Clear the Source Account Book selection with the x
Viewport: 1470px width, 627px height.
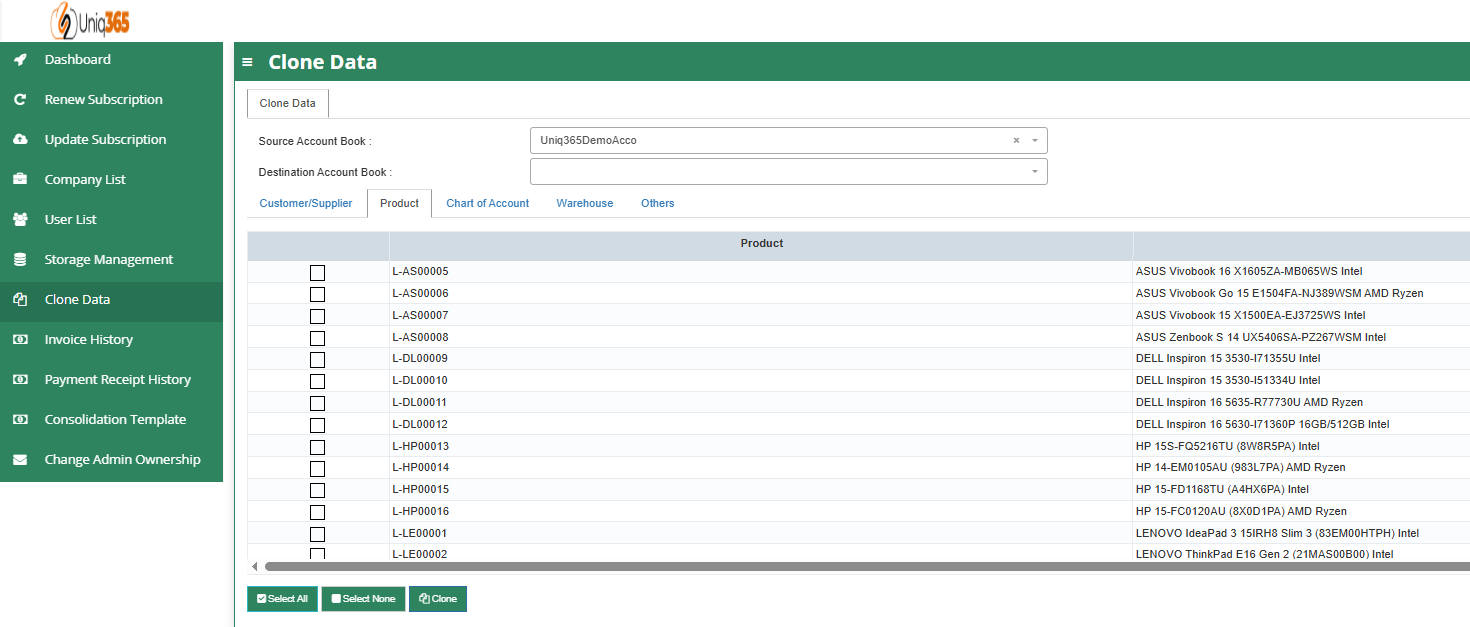1016,141
